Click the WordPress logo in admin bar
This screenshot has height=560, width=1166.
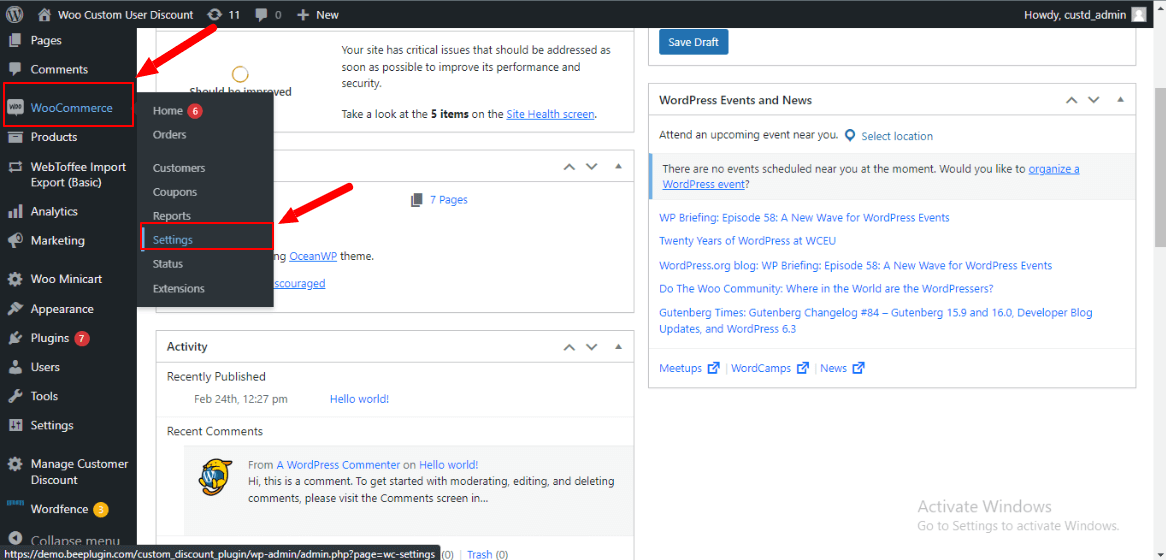pos(15,14)
